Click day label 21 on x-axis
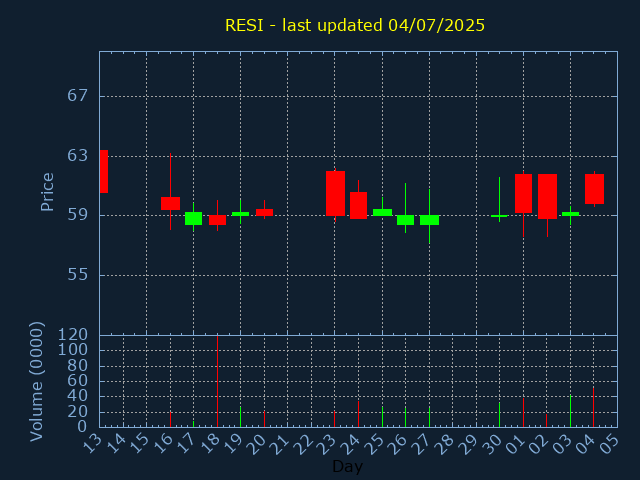Viewport: 640px width, 480px height. pos(283,444)
